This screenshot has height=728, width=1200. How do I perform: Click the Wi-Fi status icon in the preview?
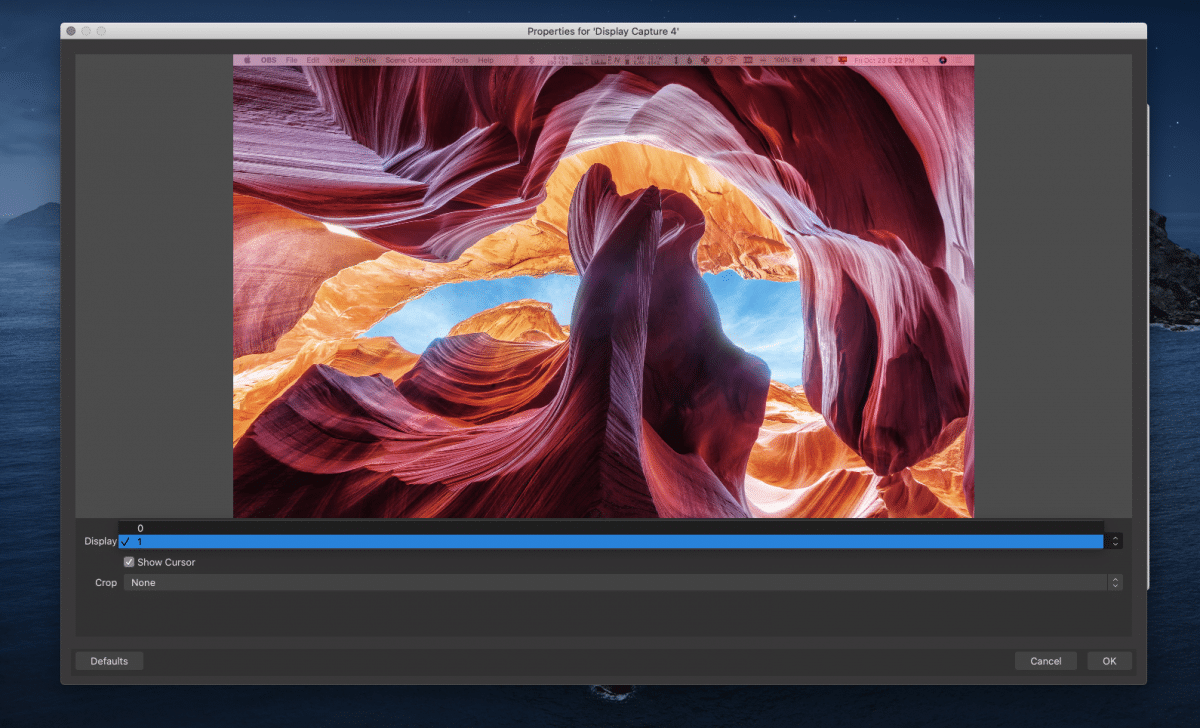pos(730,60)
